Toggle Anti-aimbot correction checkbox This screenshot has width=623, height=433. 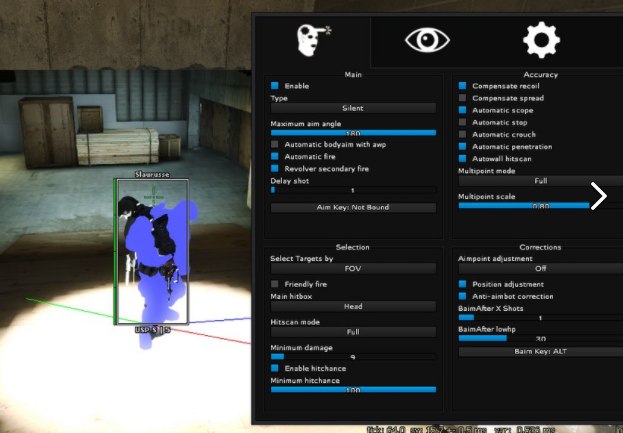pos(462,296)
